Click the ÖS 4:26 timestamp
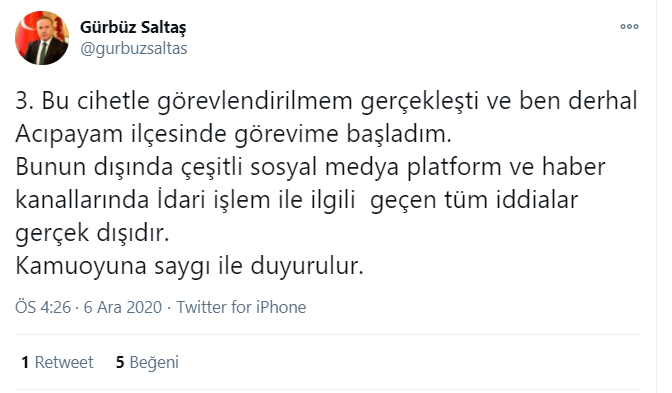This screenshot has height=393, width=672. pos(43,307)
